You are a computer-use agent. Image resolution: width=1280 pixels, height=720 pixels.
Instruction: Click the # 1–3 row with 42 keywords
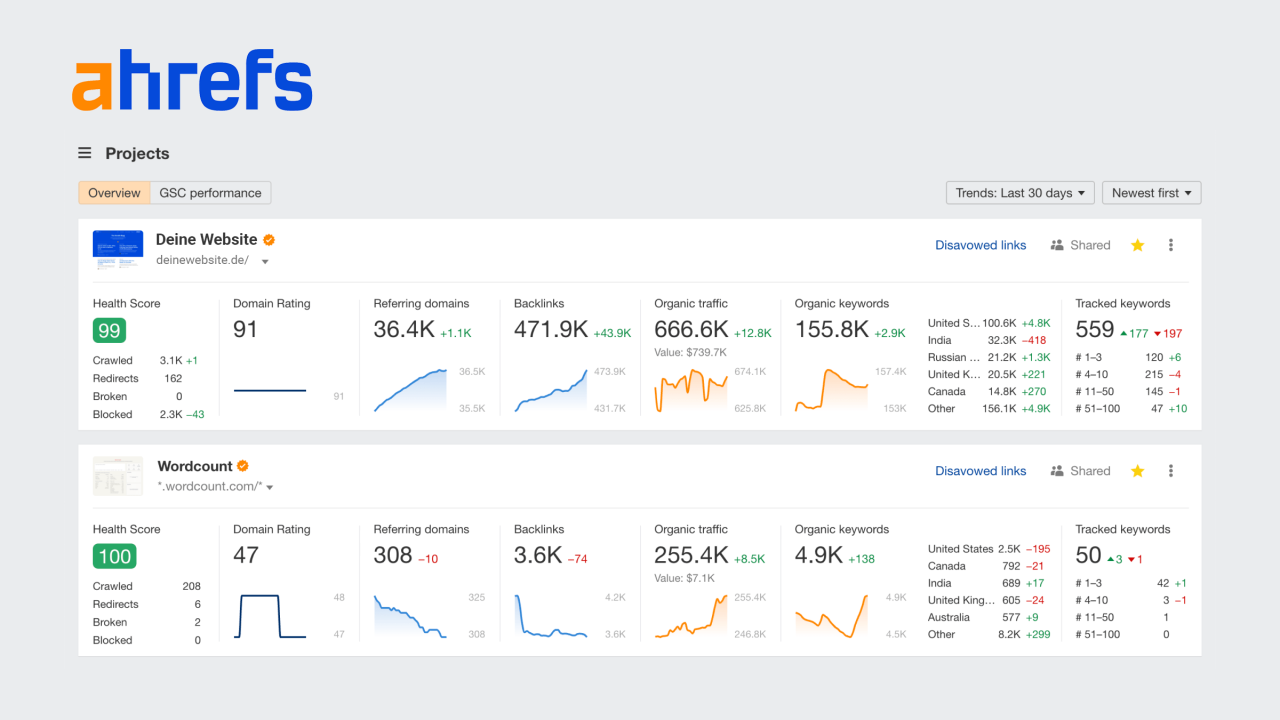pos(1131,583)
